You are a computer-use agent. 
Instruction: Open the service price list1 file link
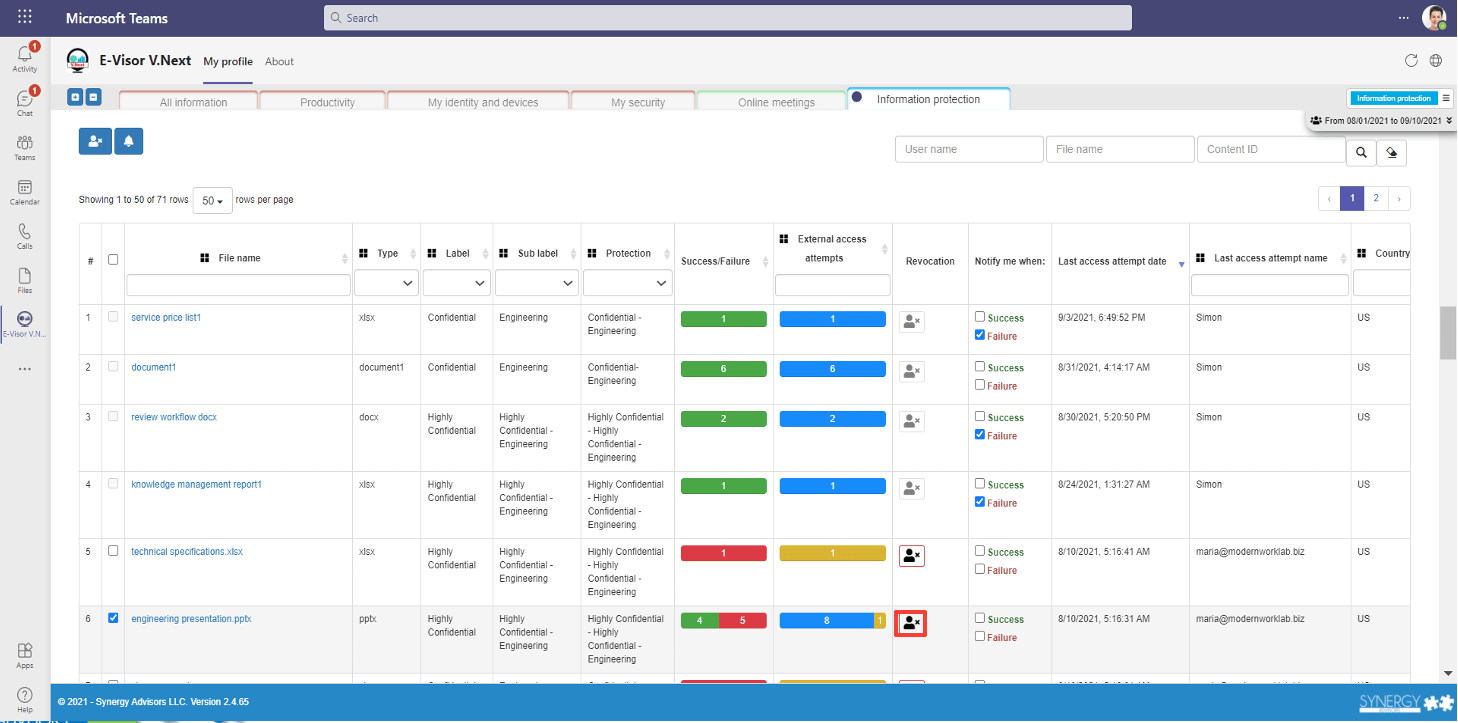point(166,318)
